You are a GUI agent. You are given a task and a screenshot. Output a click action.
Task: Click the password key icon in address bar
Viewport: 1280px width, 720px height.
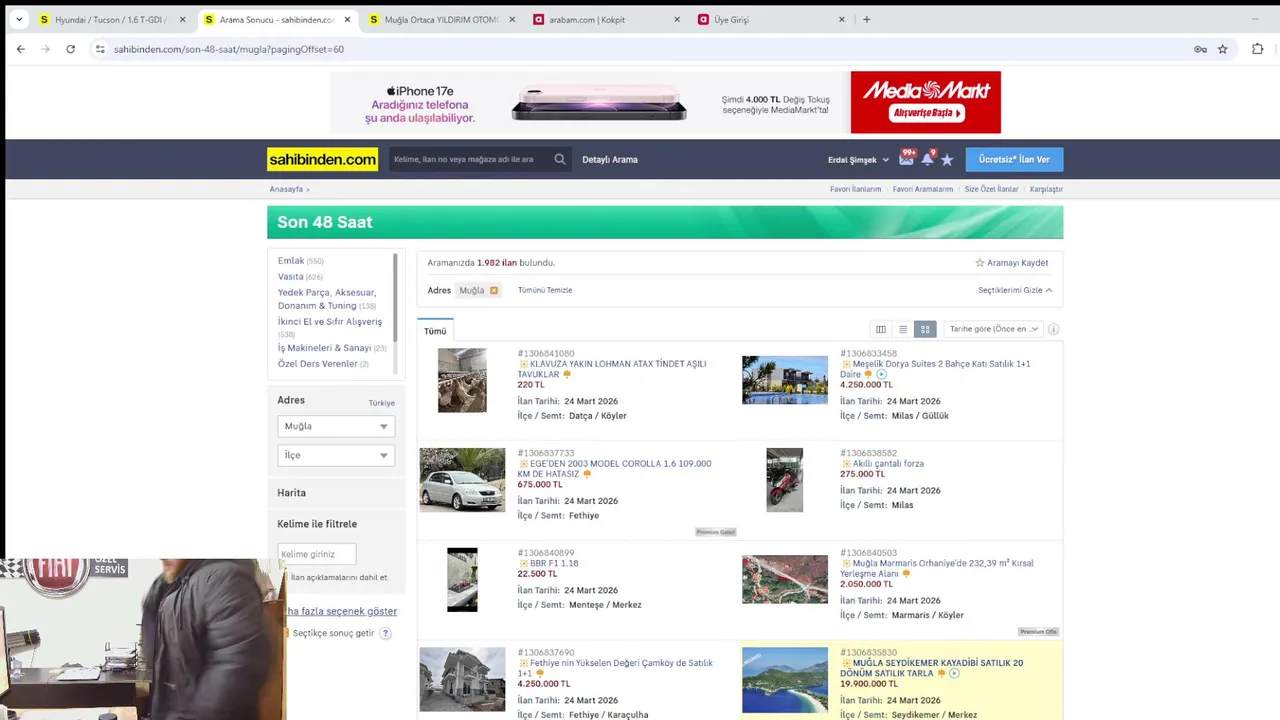click(x=1200, y=49)
